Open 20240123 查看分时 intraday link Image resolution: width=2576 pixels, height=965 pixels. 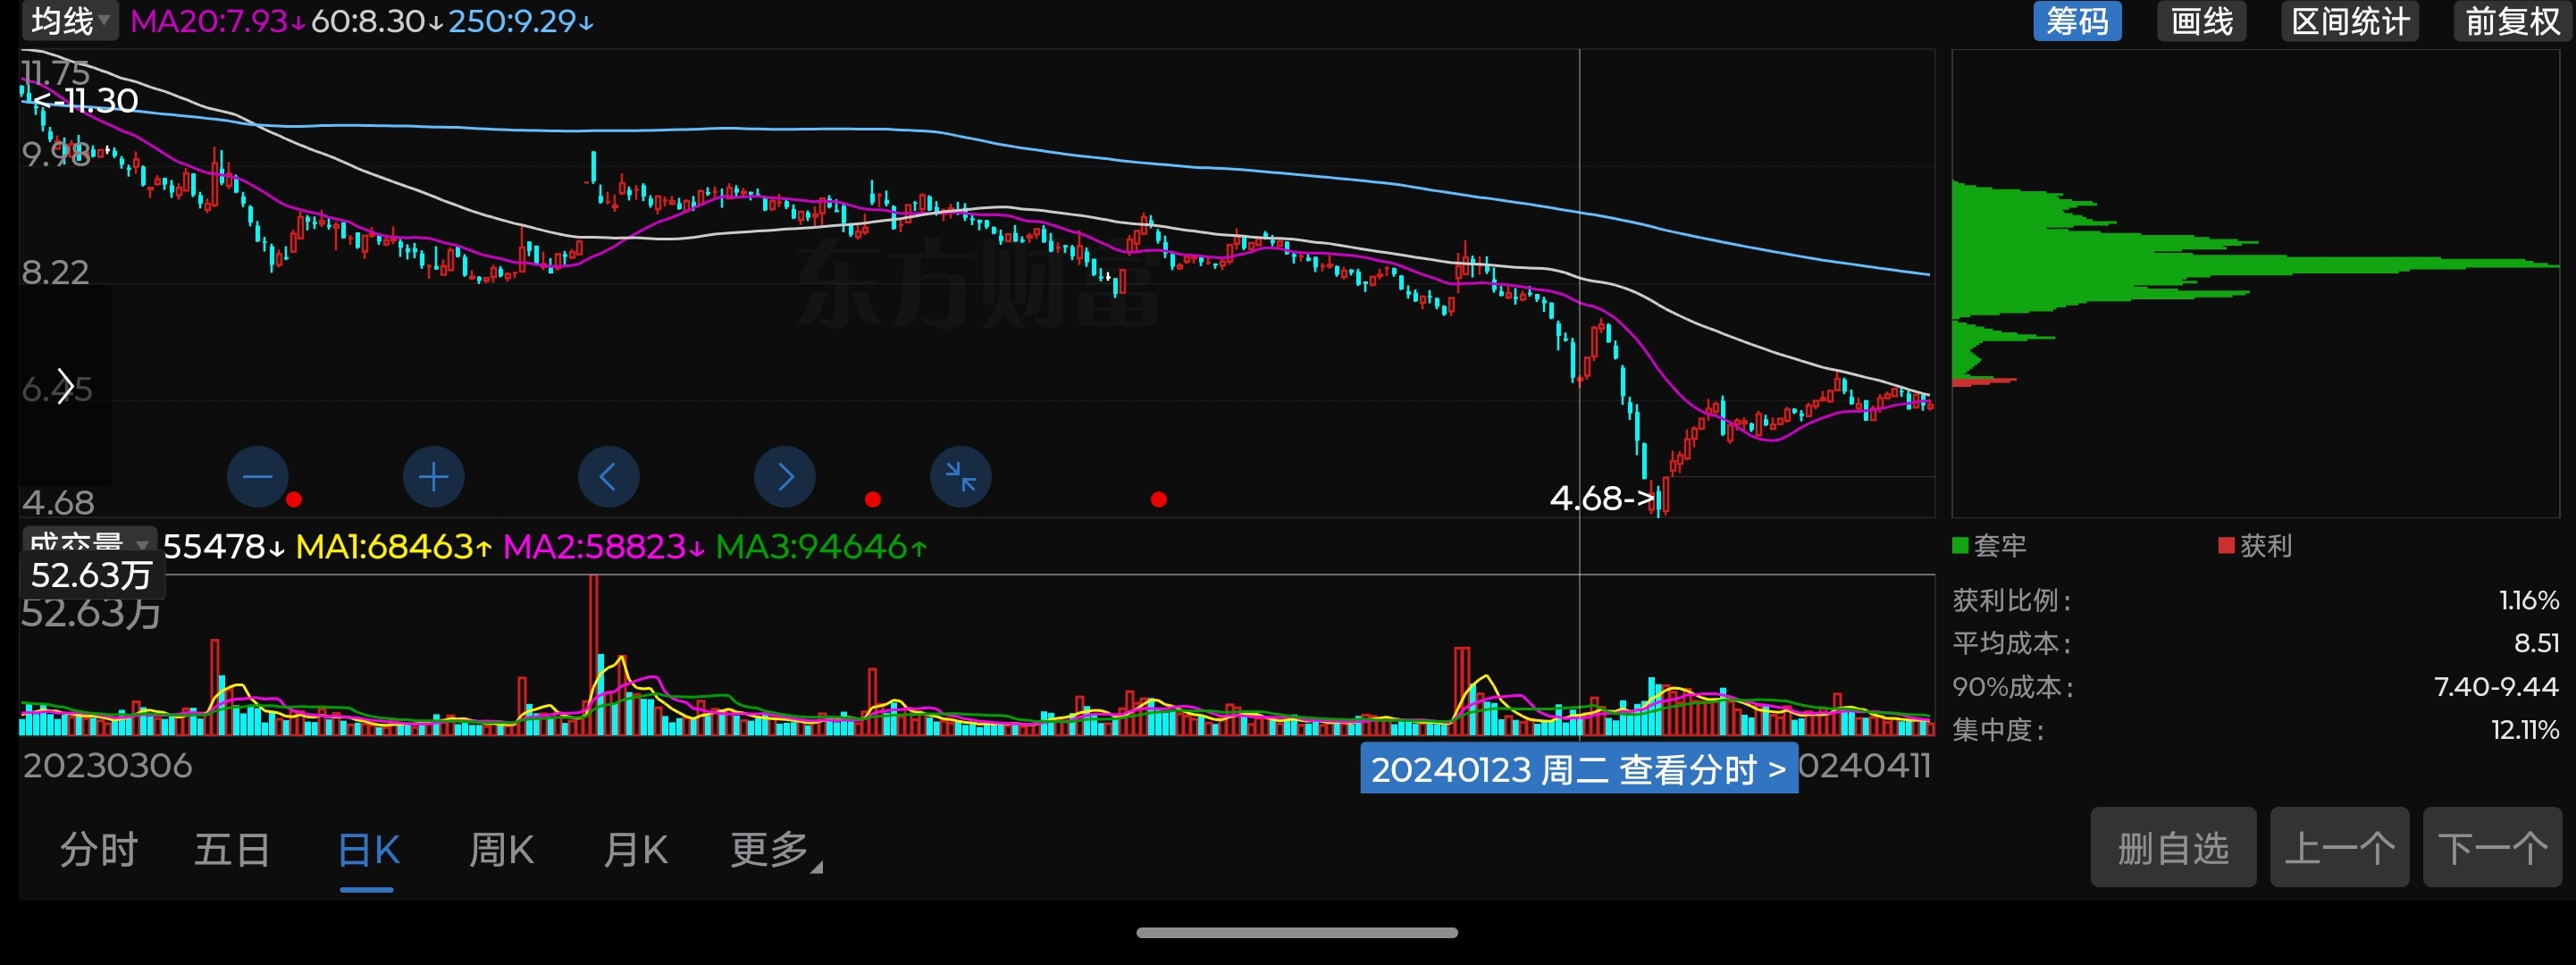click(1578, 769)
